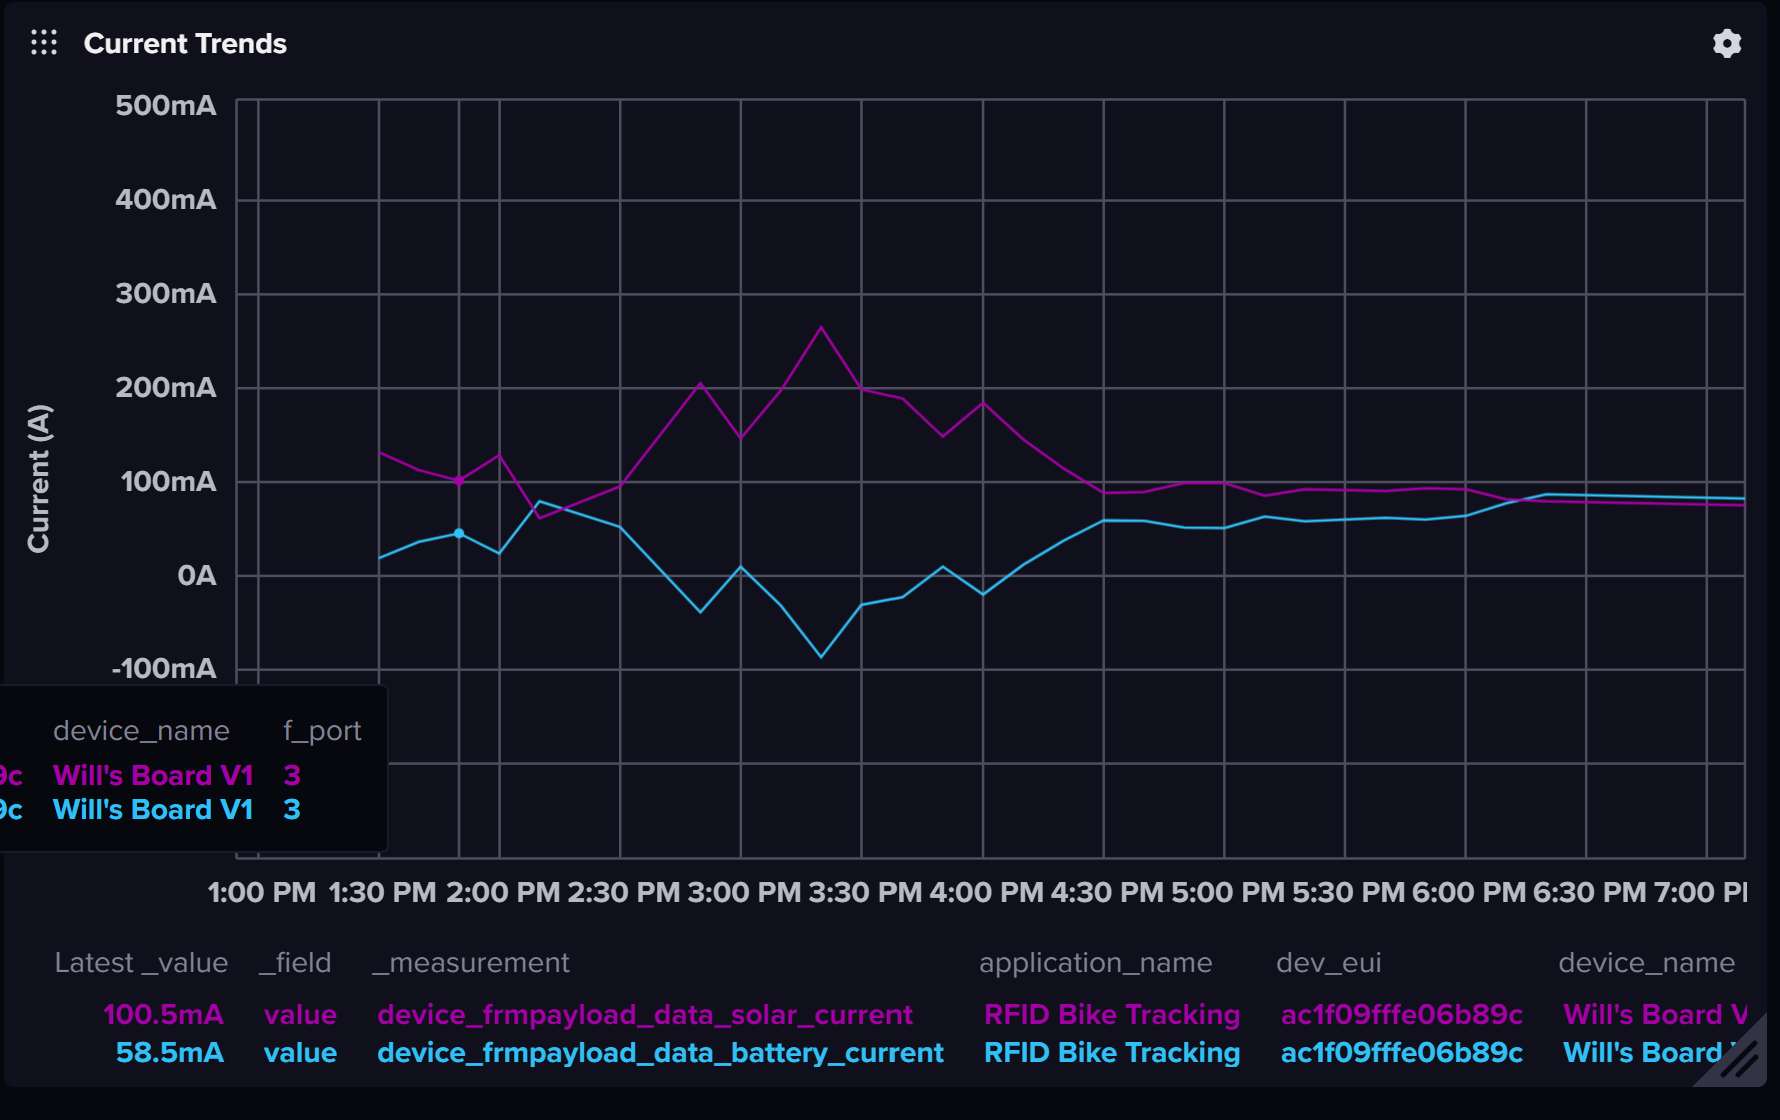Click the purple line's highest peak
The height and width of the screenshot is (1120, 1780).
click(821, 327)
